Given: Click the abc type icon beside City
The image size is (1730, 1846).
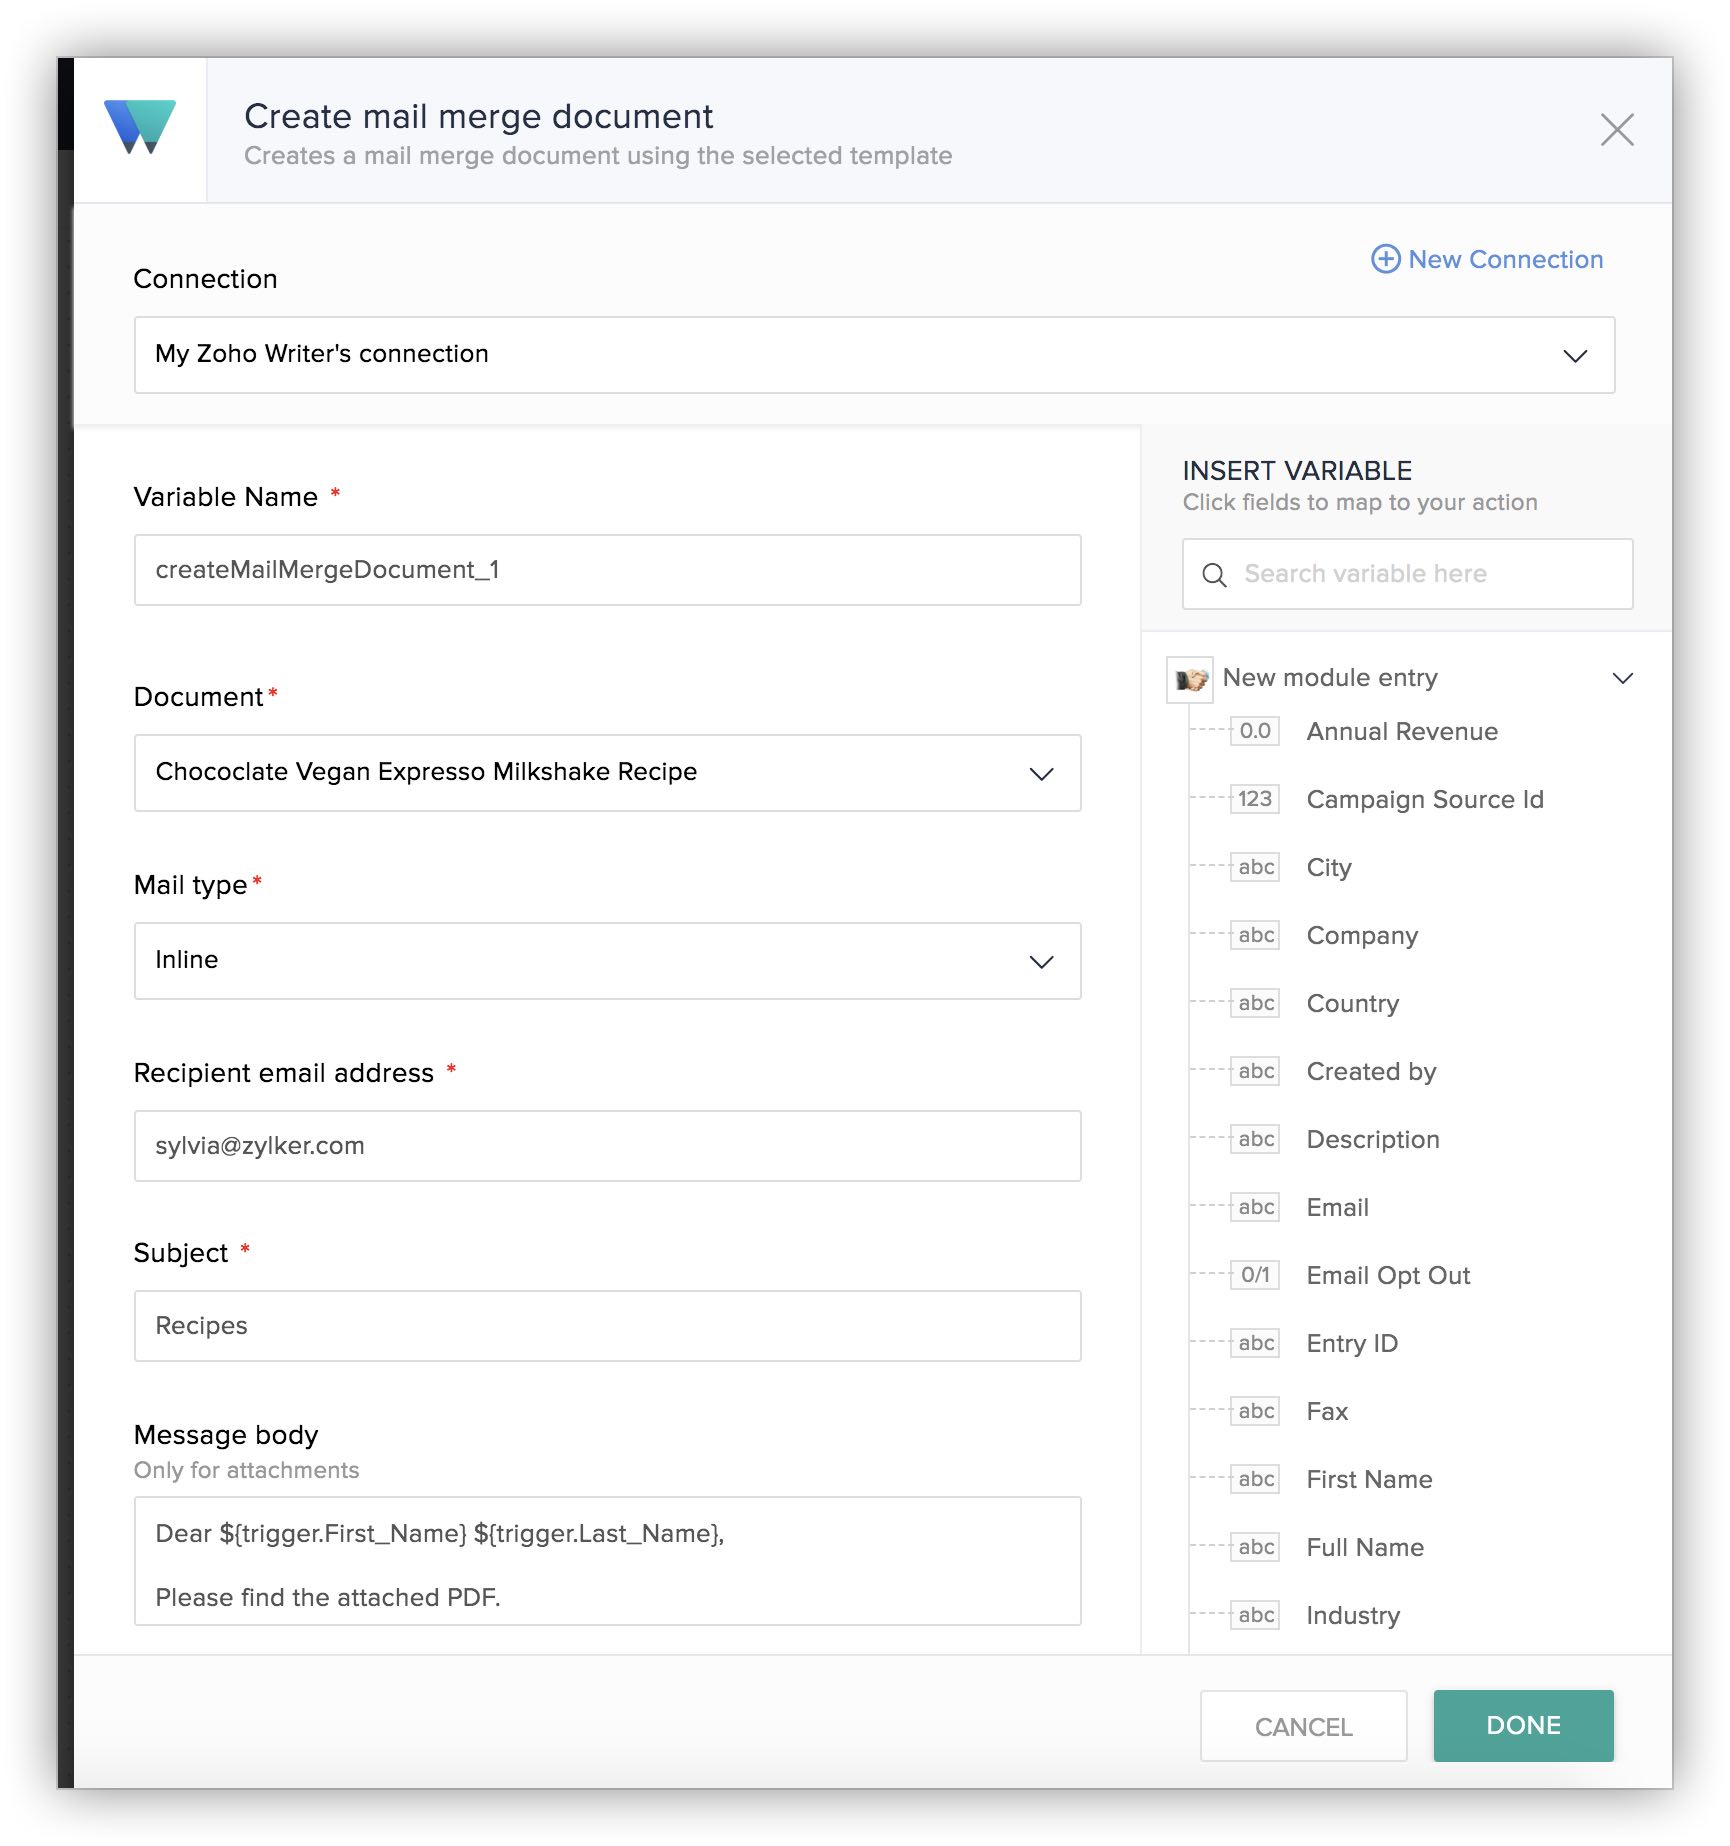Looking at the screenshot, I should click(1256, 868).
